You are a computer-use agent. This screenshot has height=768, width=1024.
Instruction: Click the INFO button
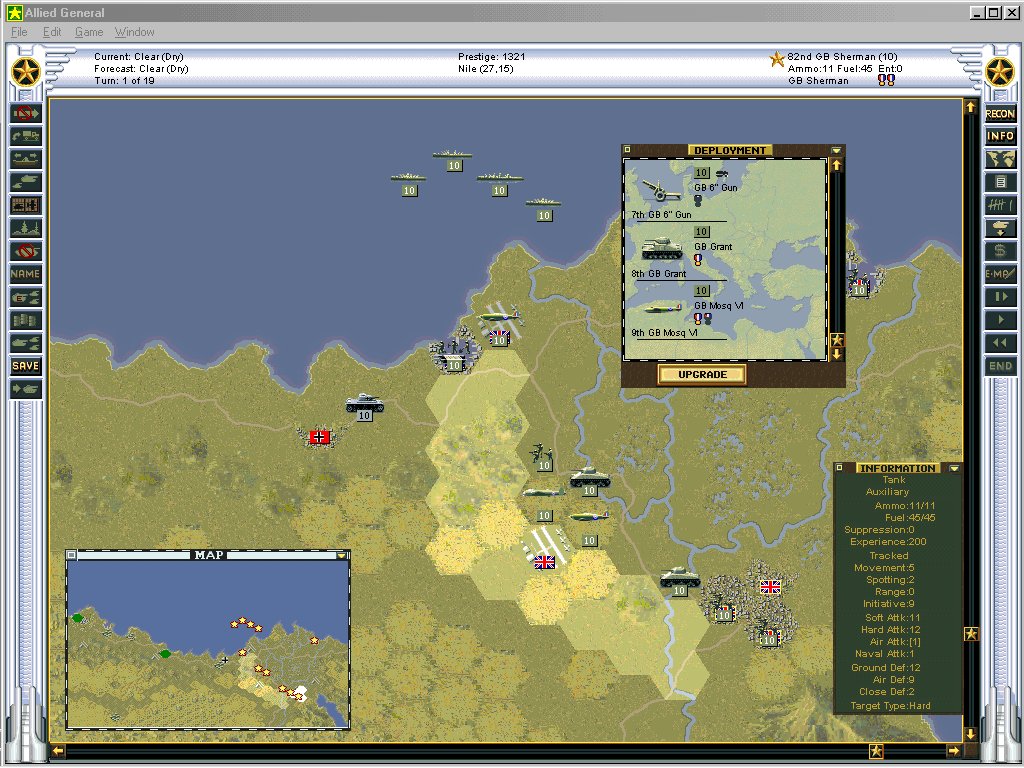point(1000,136)
